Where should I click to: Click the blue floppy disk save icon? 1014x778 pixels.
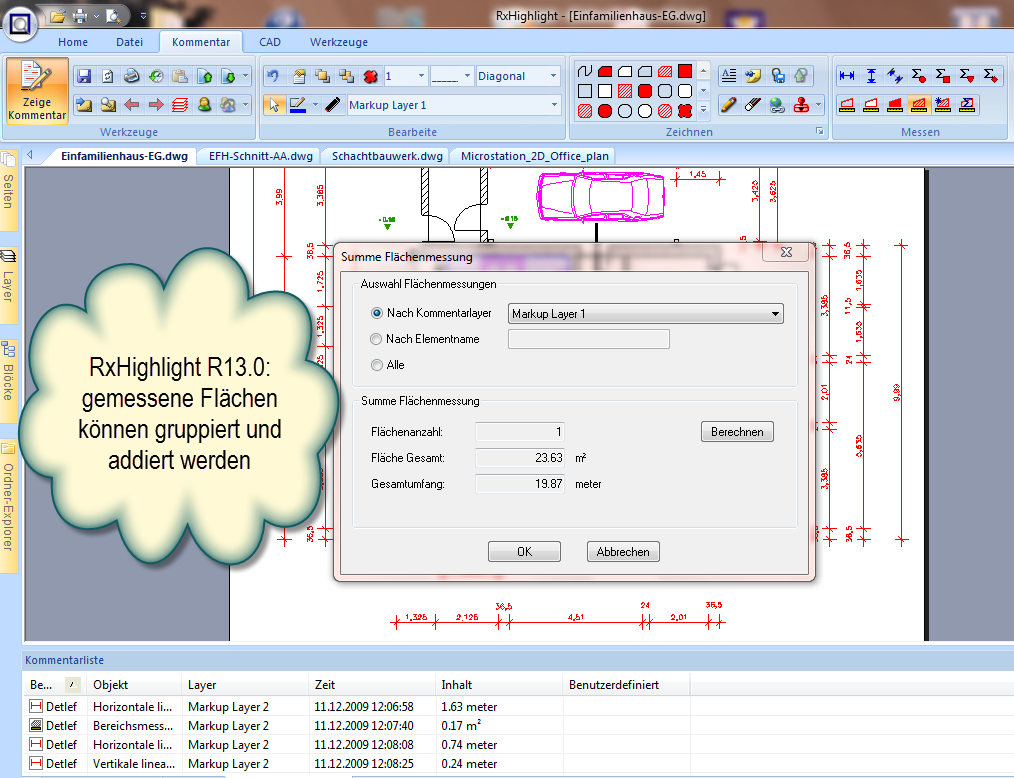point(84,76)
